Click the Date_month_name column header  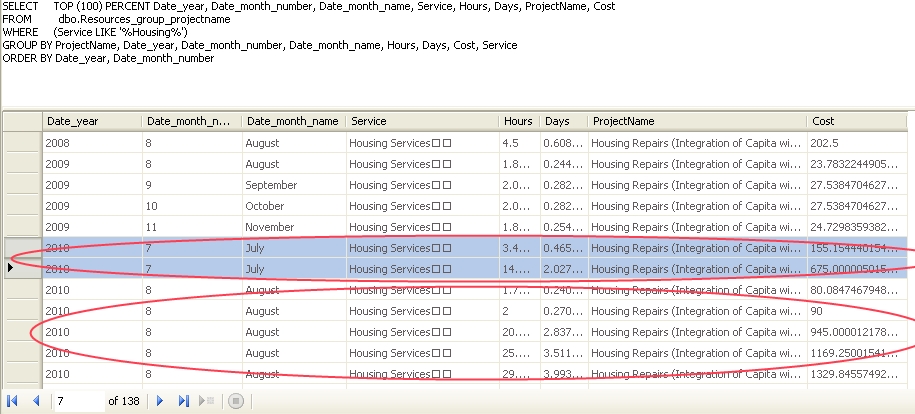(x=292, y=121)
